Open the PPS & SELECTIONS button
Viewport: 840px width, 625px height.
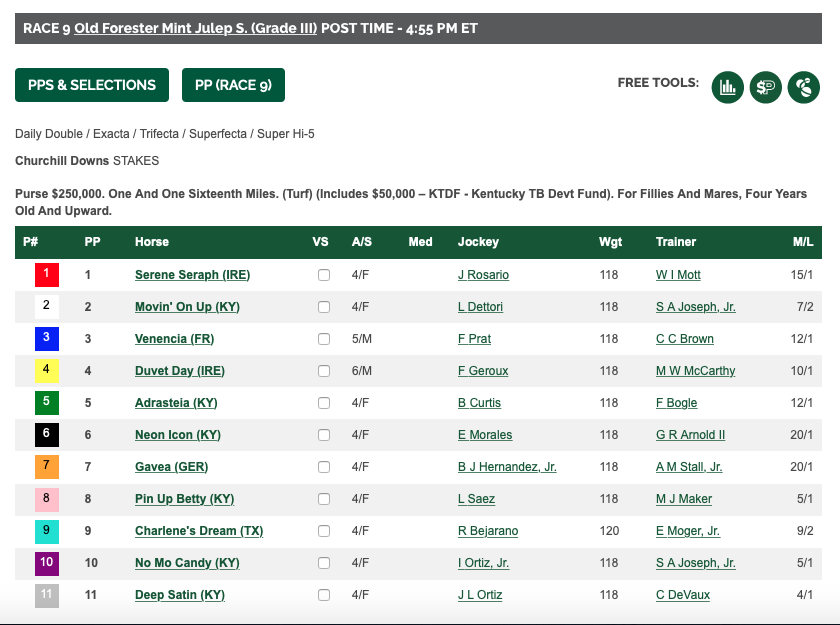[92, 85]
